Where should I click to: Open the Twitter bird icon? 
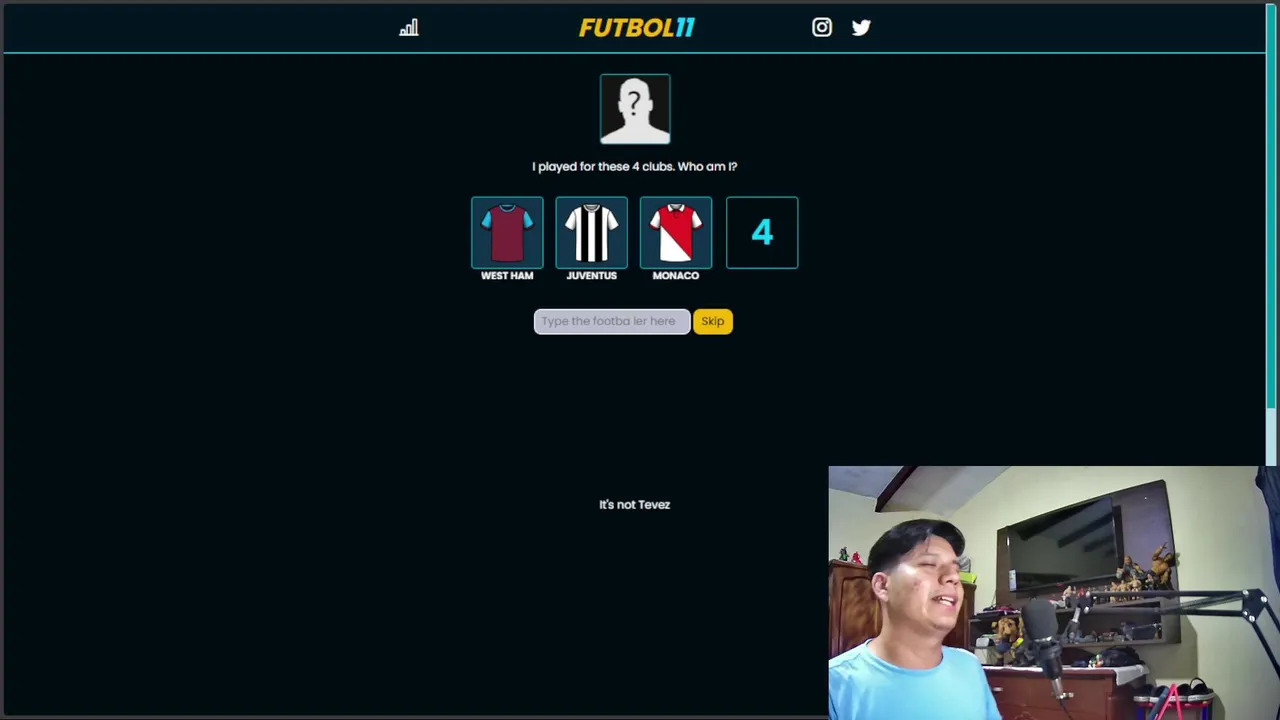861,28
